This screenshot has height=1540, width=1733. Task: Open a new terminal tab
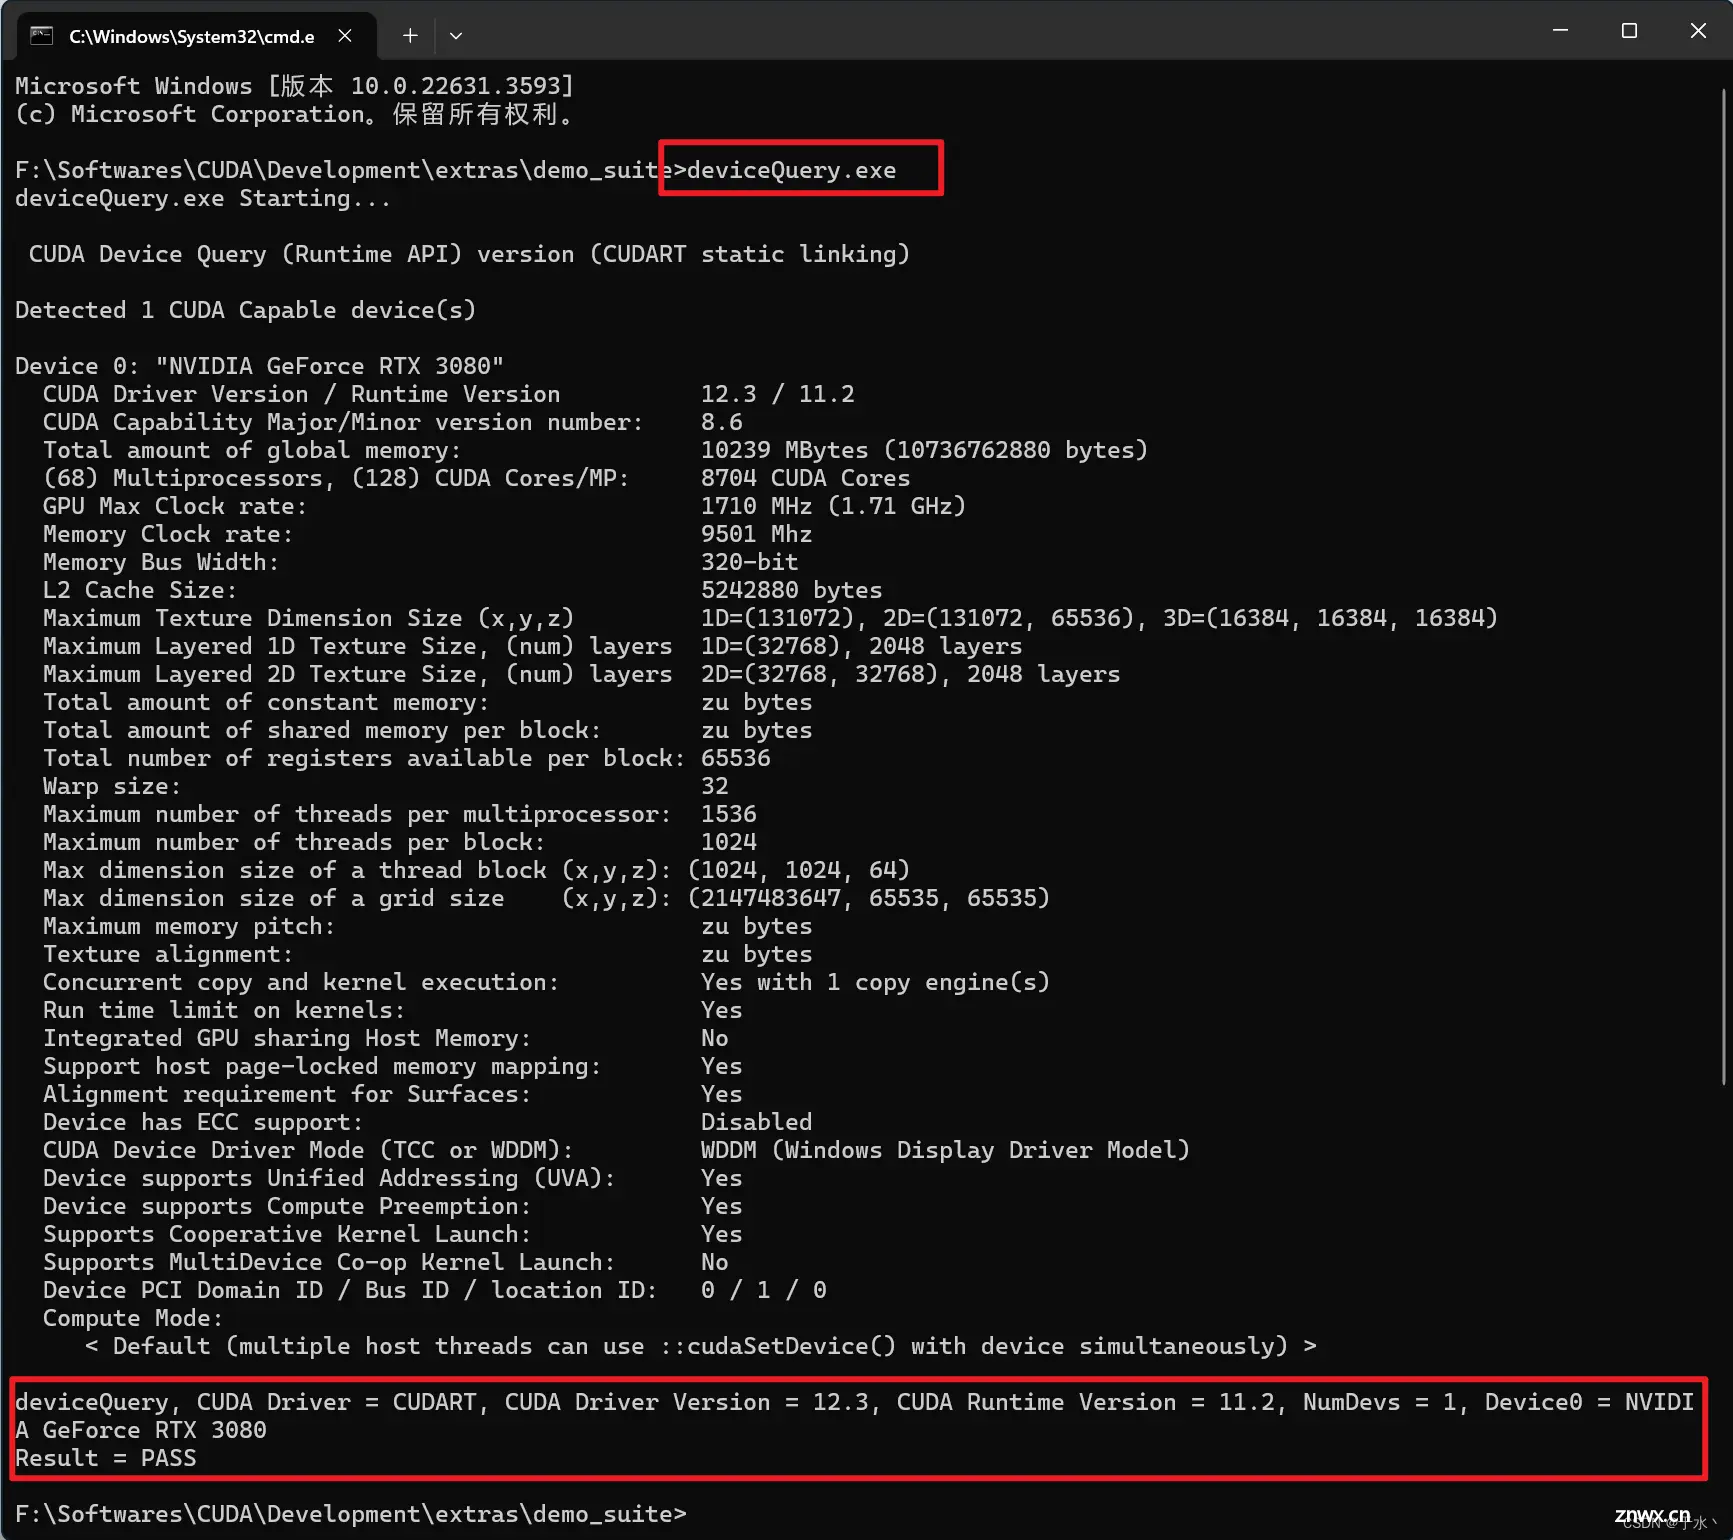click(x=410, y=36)
